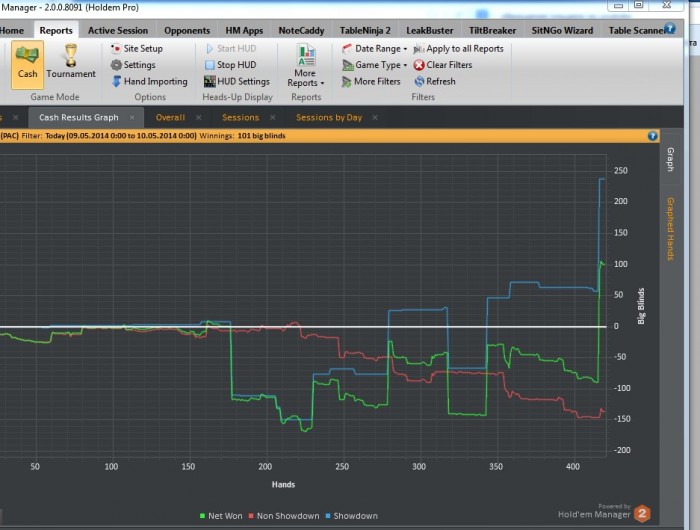700x530 pixels.
Task: Open Sessions by Day tab
Action: click(x=329, y=117)
